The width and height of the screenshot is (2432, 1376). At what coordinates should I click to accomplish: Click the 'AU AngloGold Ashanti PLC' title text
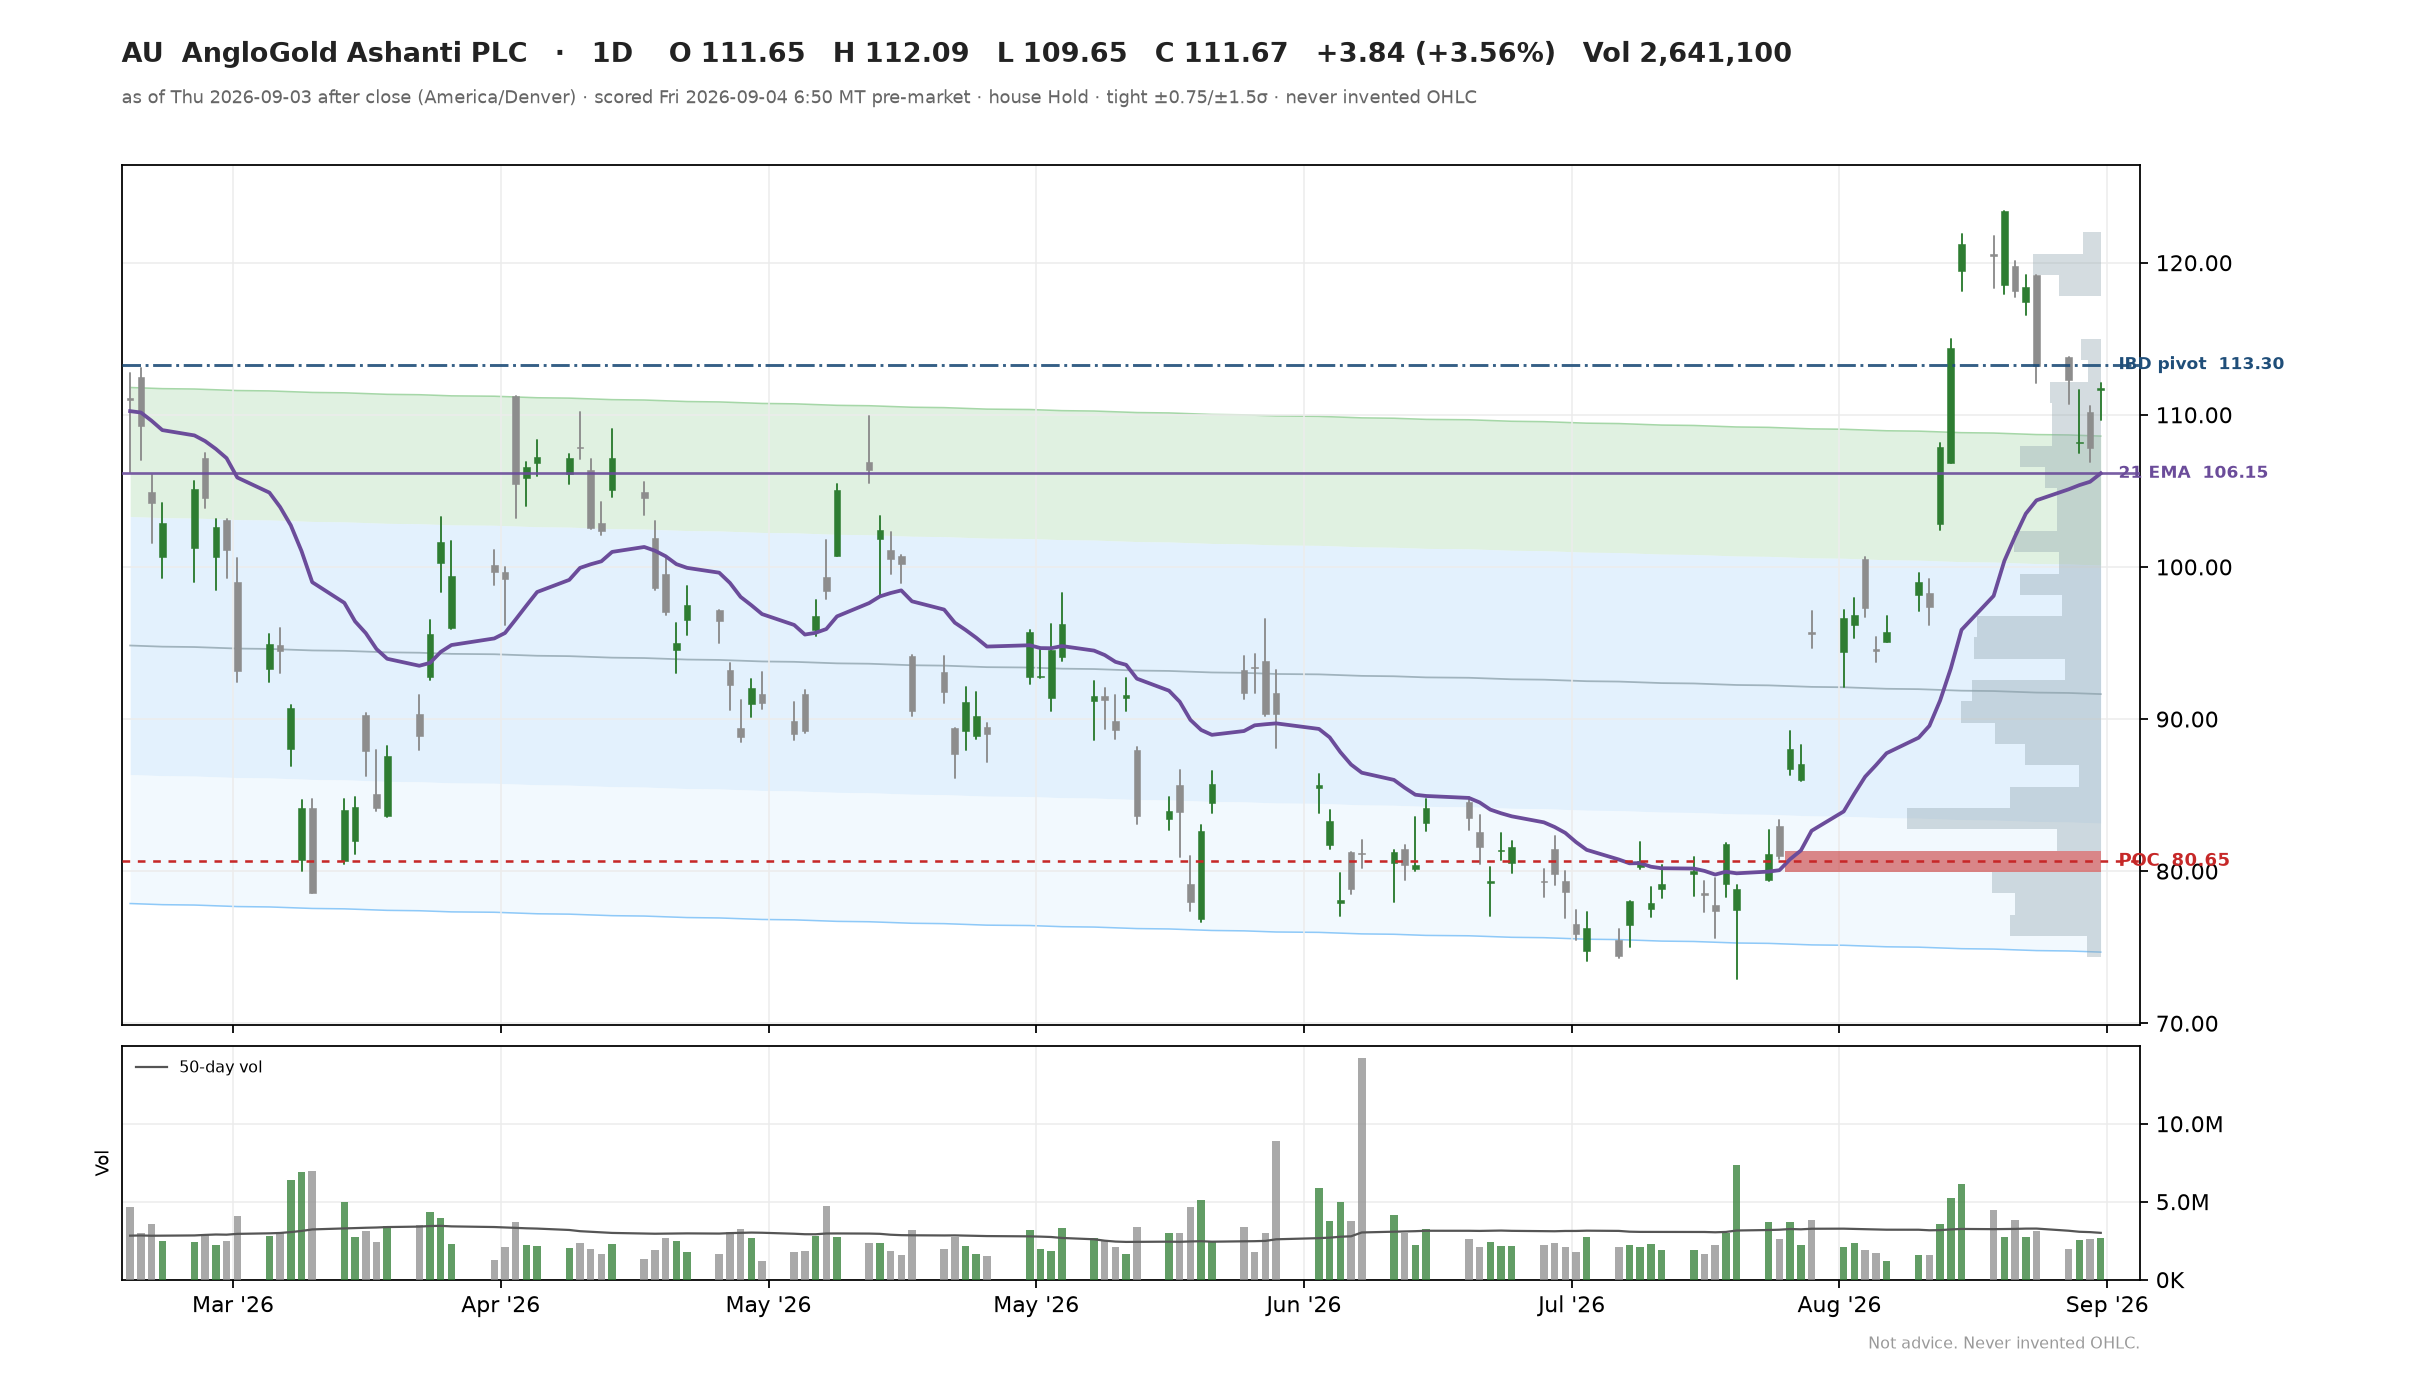point(324,53)
